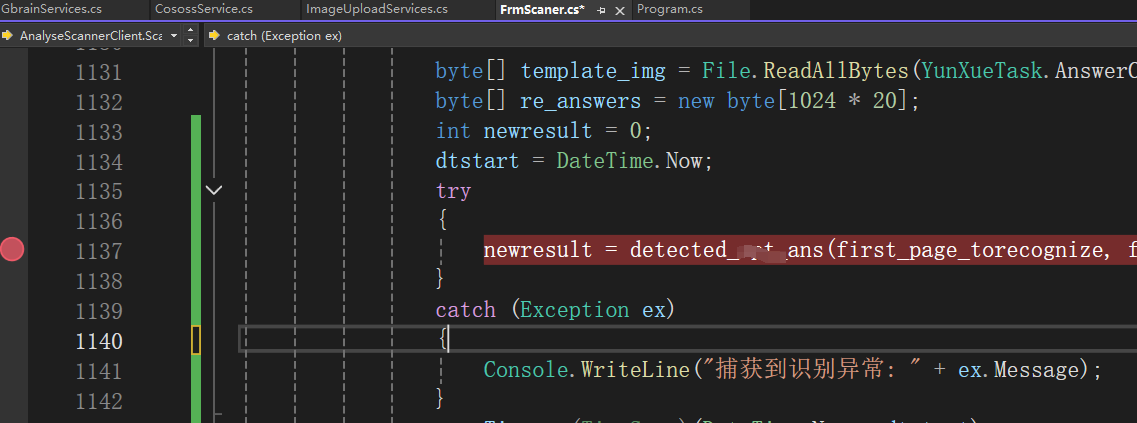
Task: Click the try keyword
Action: (x=453, y=192)
